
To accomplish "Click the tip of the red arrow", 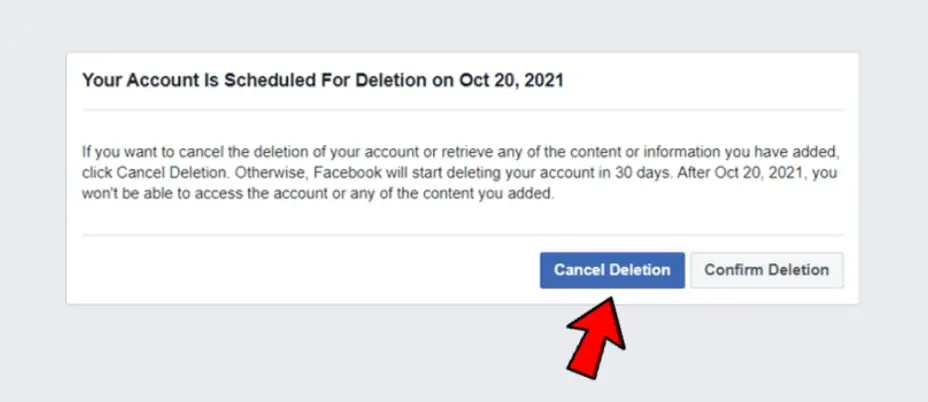I will (x=610, y=300).
